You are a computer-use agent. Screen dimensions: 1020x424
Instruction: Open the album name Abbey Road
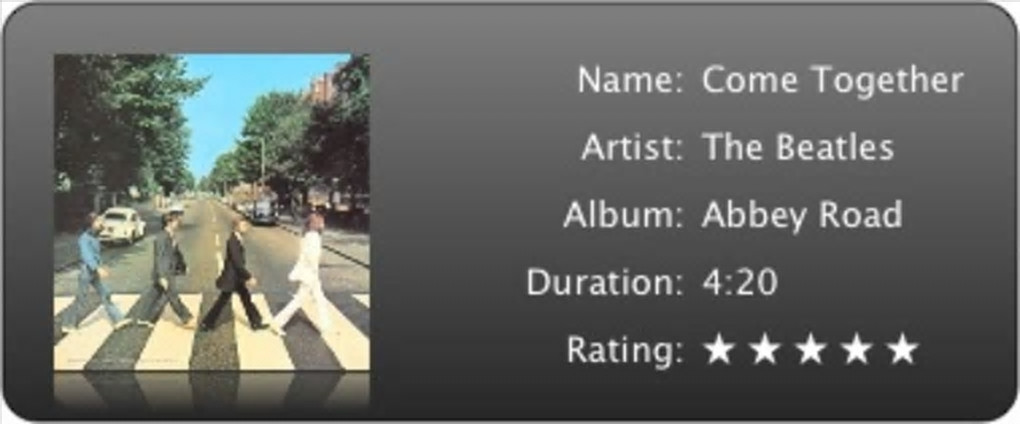click(802, 216)
